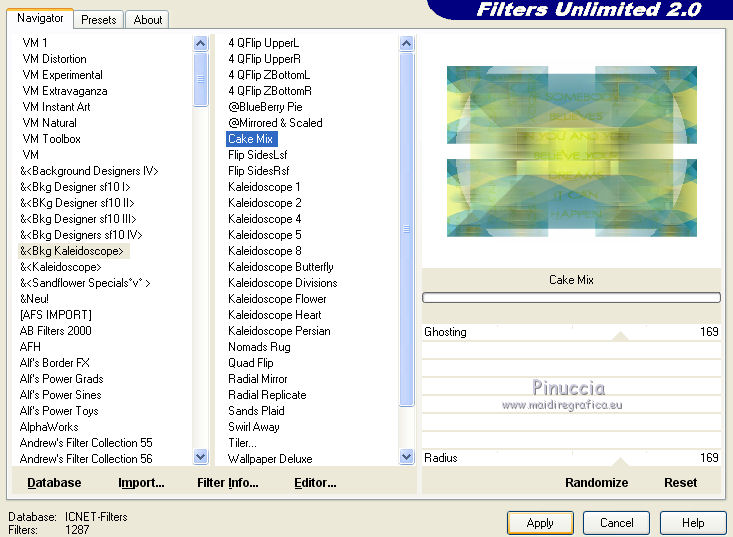Screen dimensions: 733x537
Task: Choose 4 QFlip UpperL filter
Action: (263, 43)
